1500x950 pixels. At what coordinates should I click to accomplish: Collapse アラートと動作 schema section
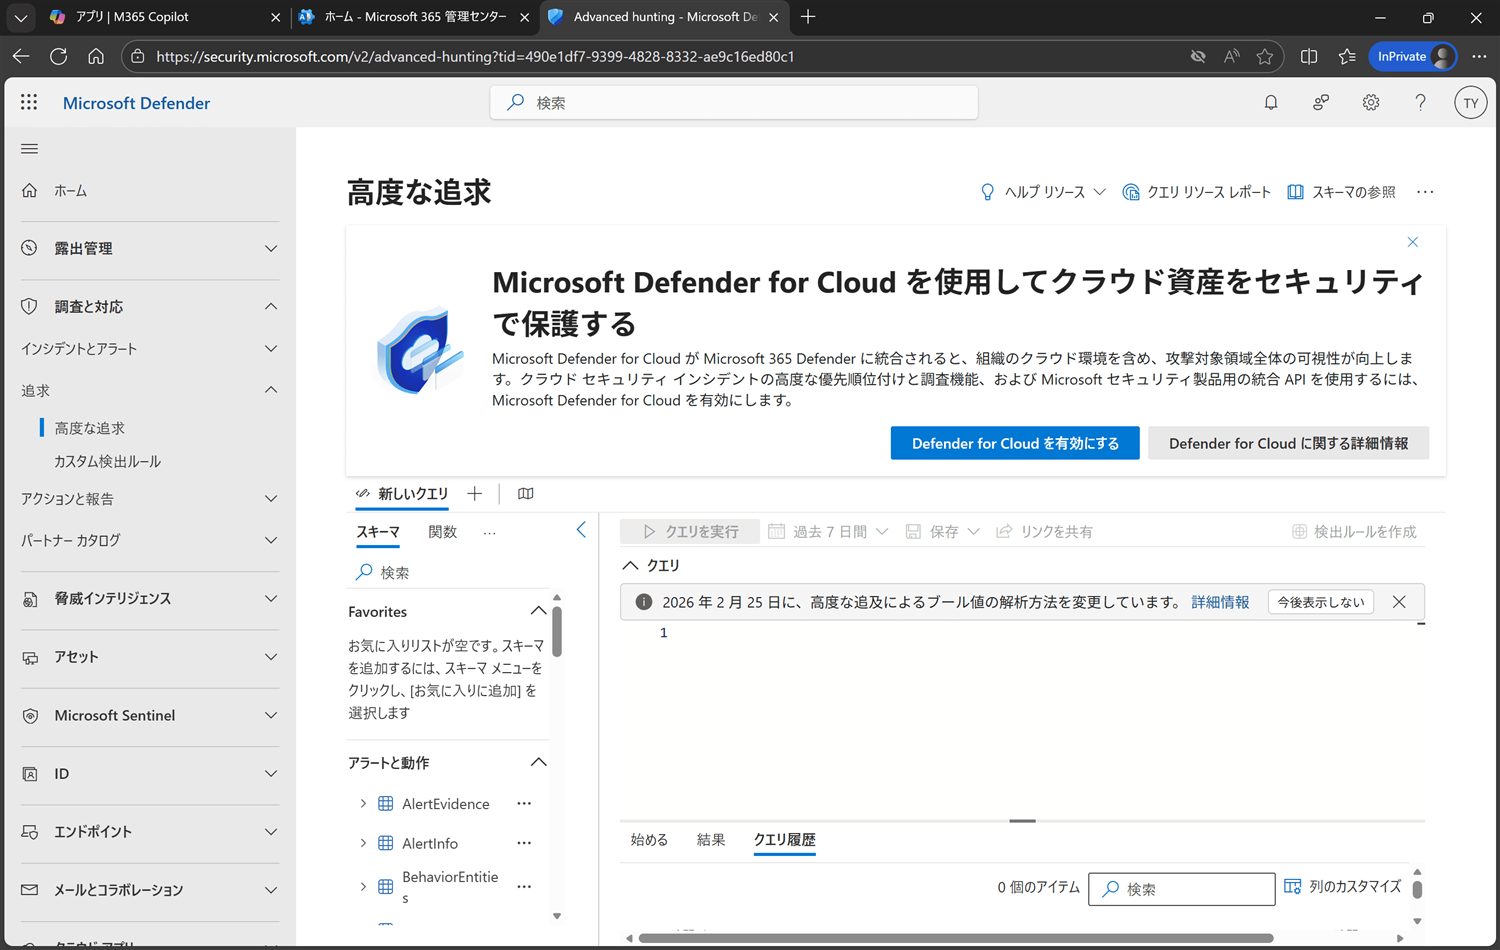(x=538, y=762)
